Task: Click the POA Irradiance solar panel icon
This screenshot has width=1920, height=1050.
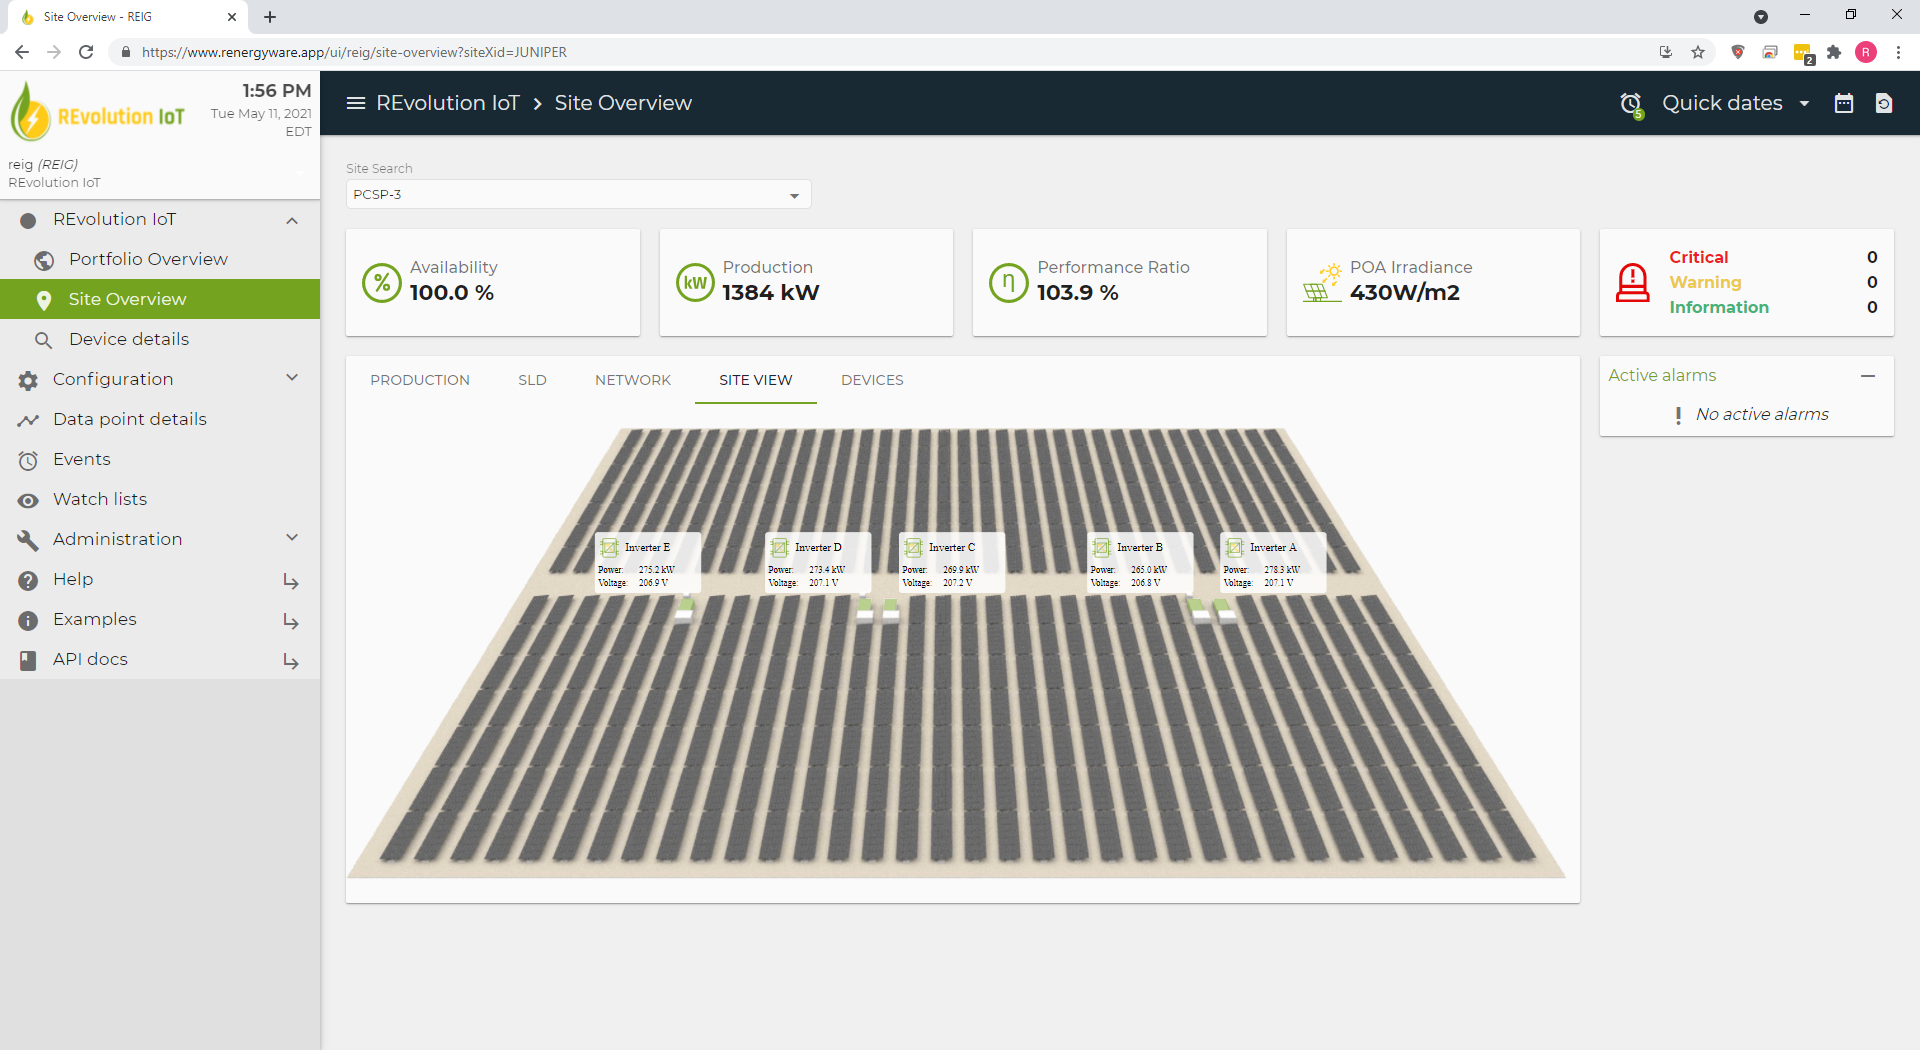Action: click(x=1322, y=283)
